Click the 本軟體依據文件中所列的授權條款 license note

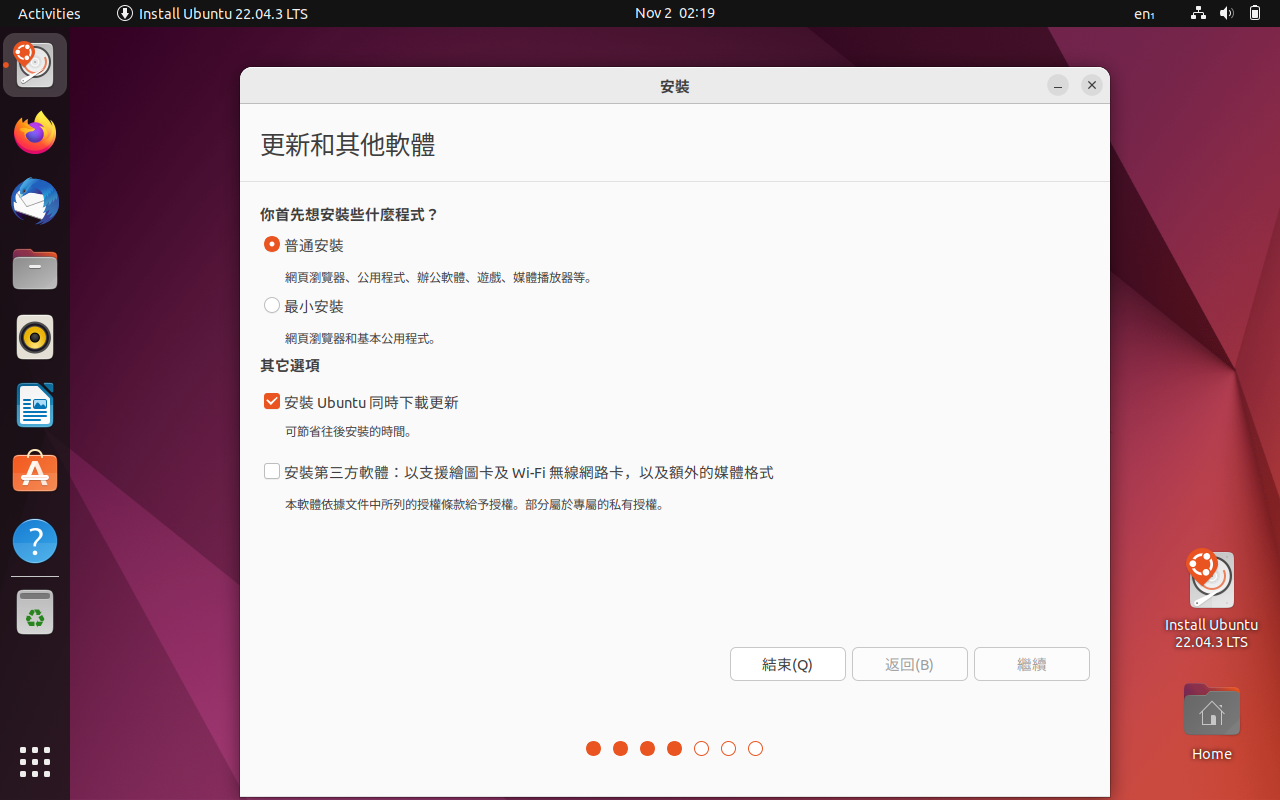coord(475,505)
